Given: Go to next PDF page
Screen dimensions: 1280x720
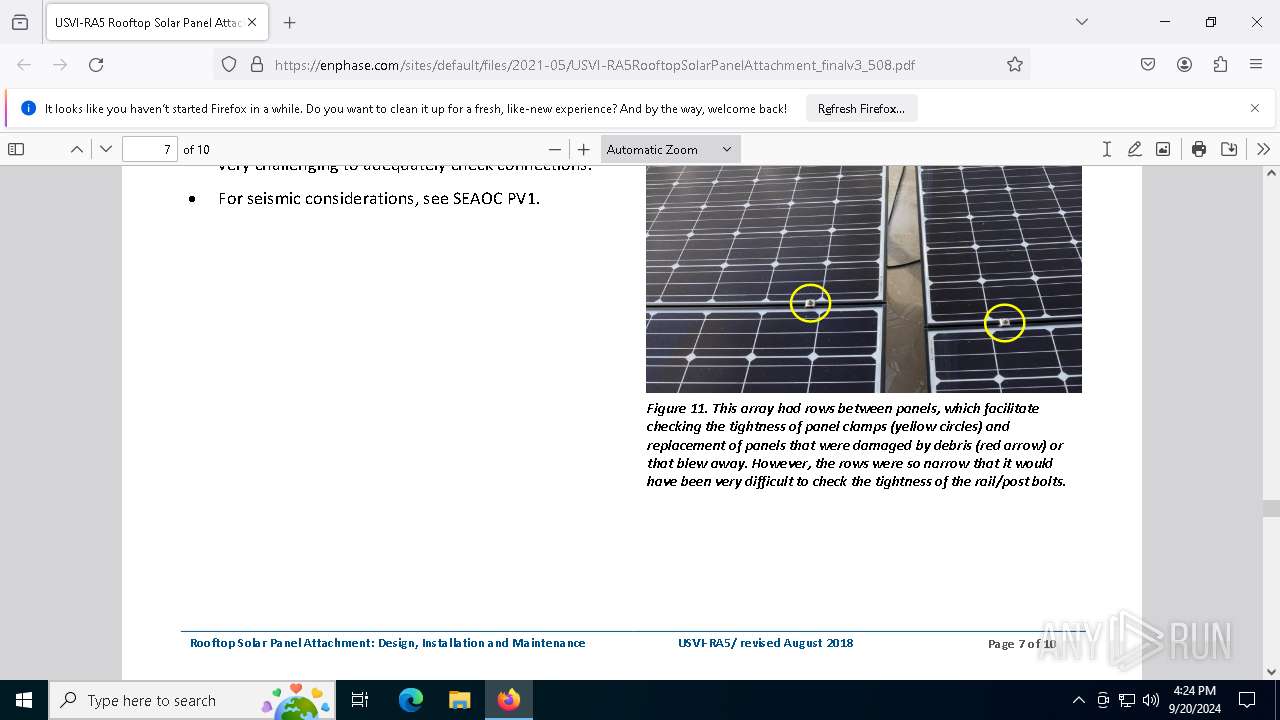Looking at the screenshot, I should (106, 149).
